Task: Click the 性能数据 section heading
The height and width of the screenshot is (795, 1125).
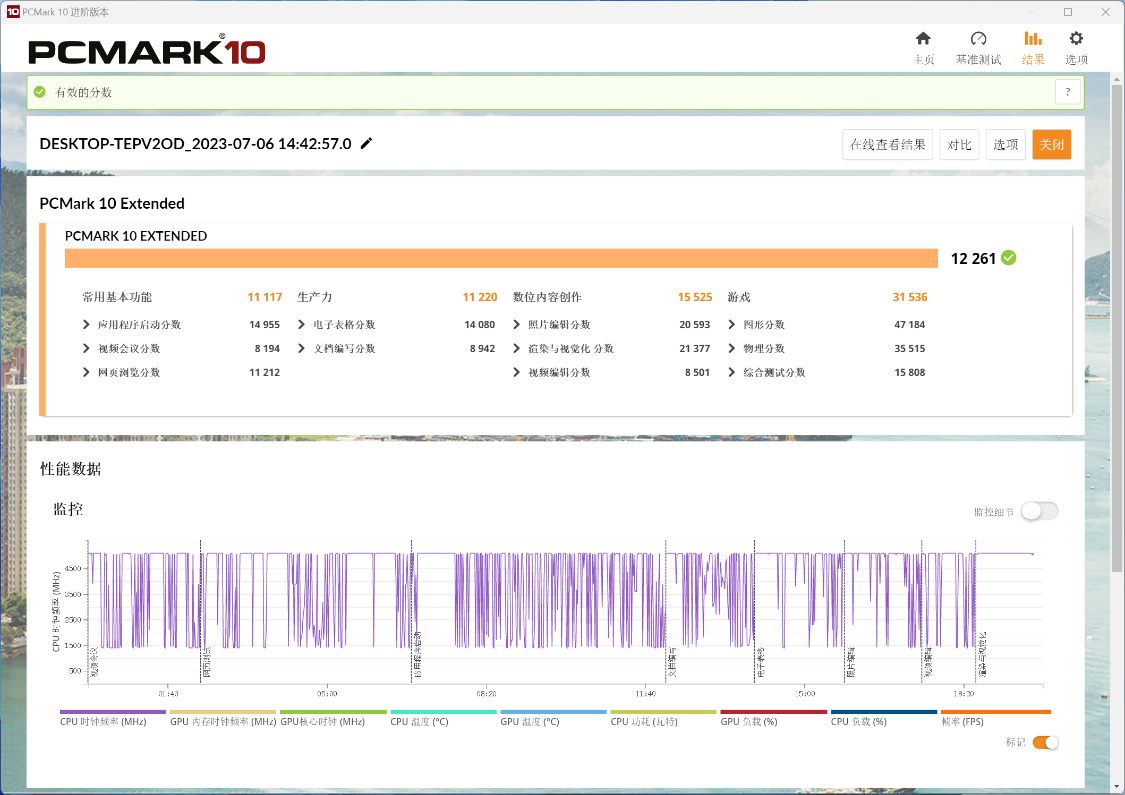Action: [x=70, y=469]
